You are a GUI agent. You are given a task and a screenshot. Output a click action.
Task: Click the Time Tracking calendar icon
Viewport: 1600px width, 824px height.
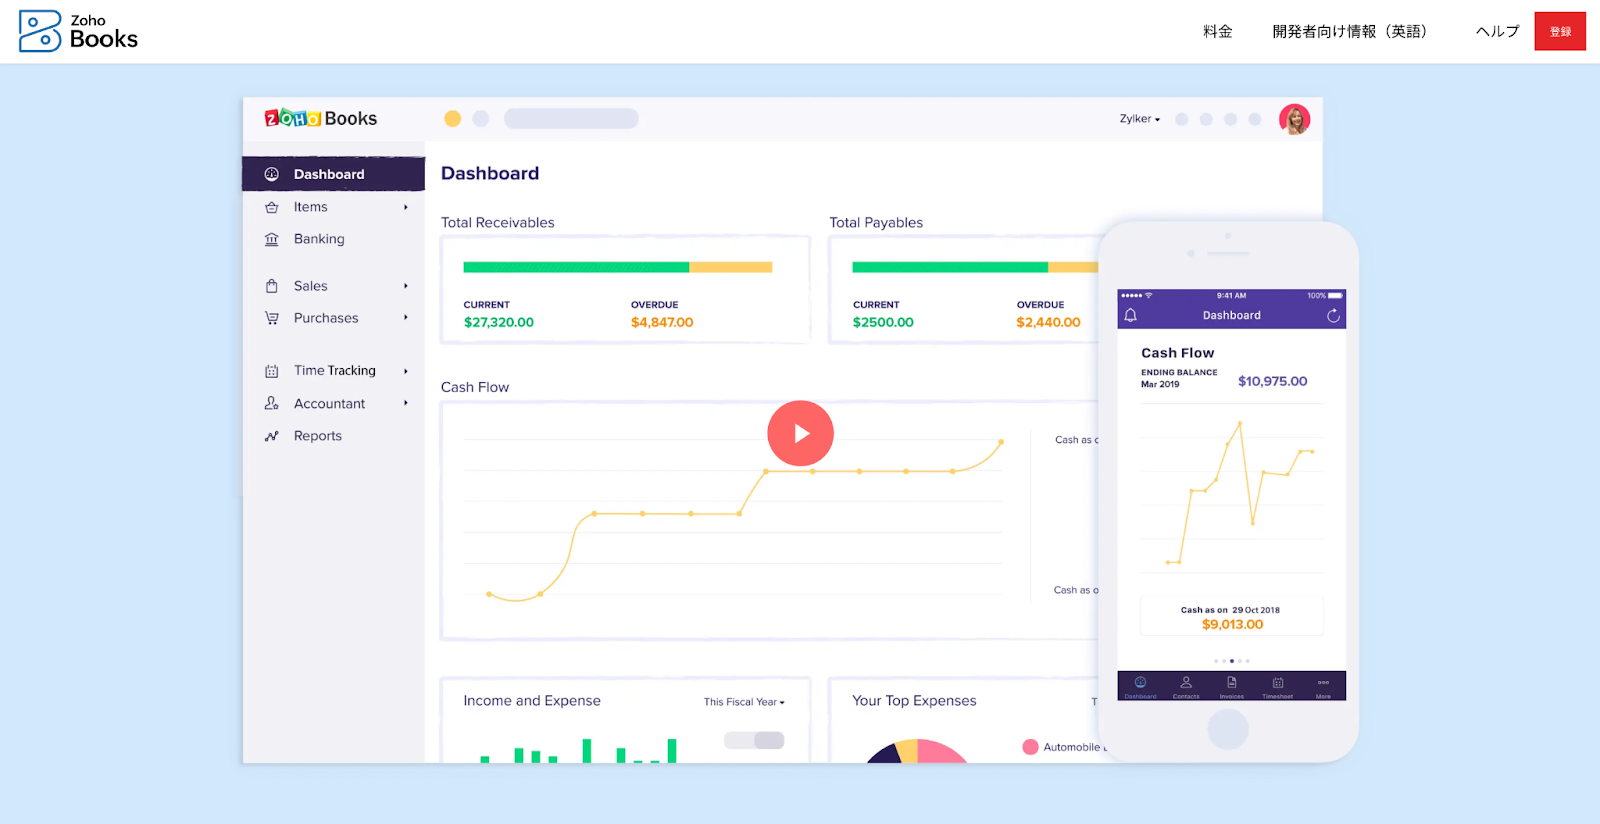pos(271,371)
